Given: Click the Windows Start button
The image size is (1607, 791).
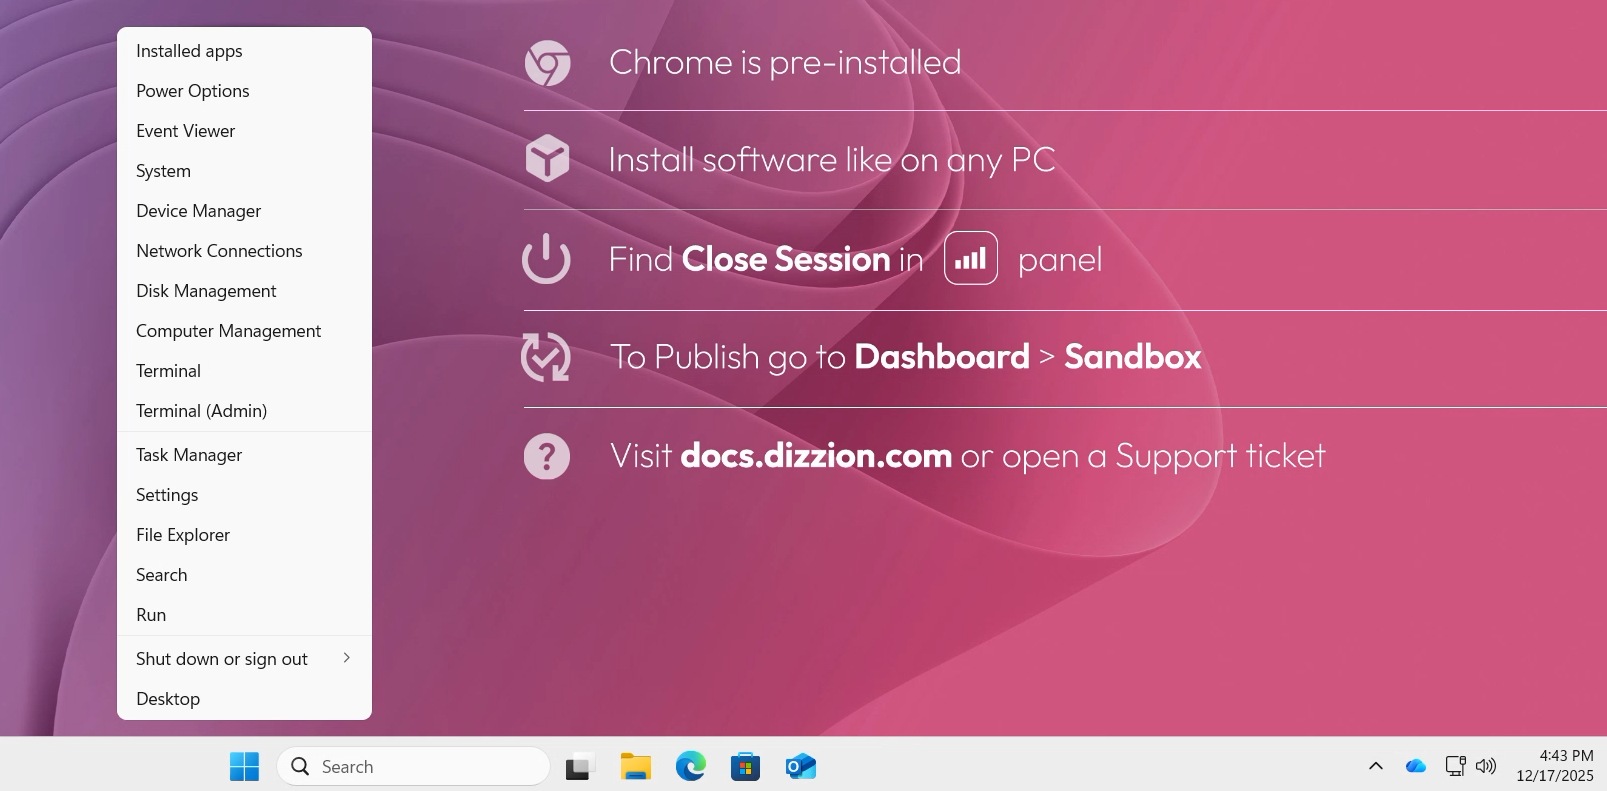Looking at the screenshot, I should click(x=244, y=767).
